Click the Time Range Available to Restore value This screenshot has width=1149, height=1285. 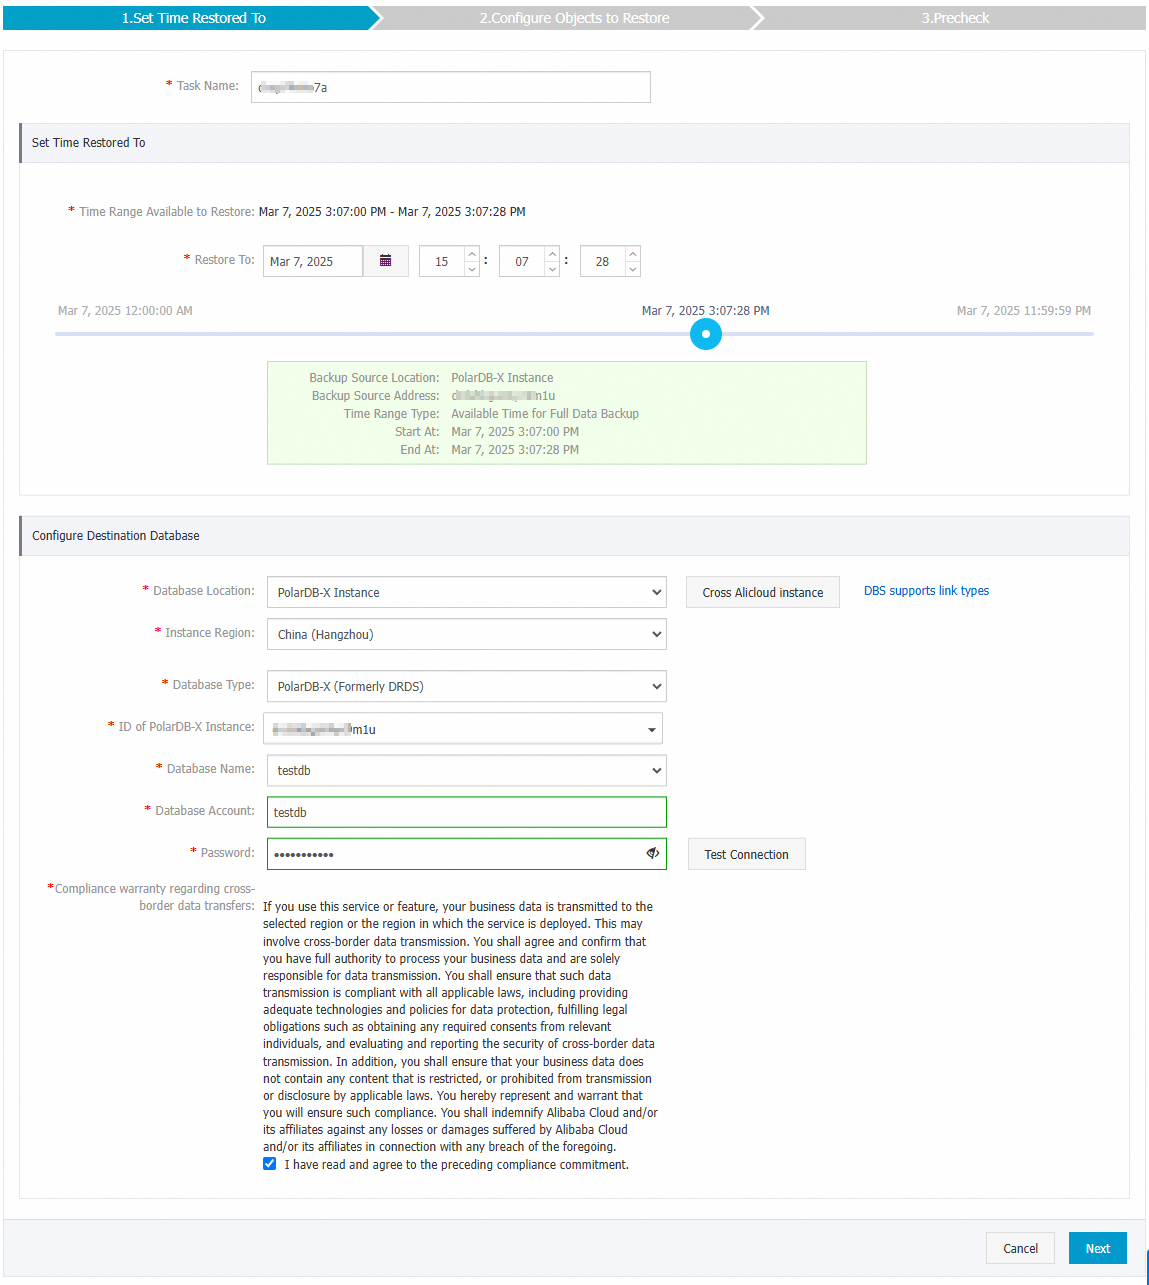392,212
